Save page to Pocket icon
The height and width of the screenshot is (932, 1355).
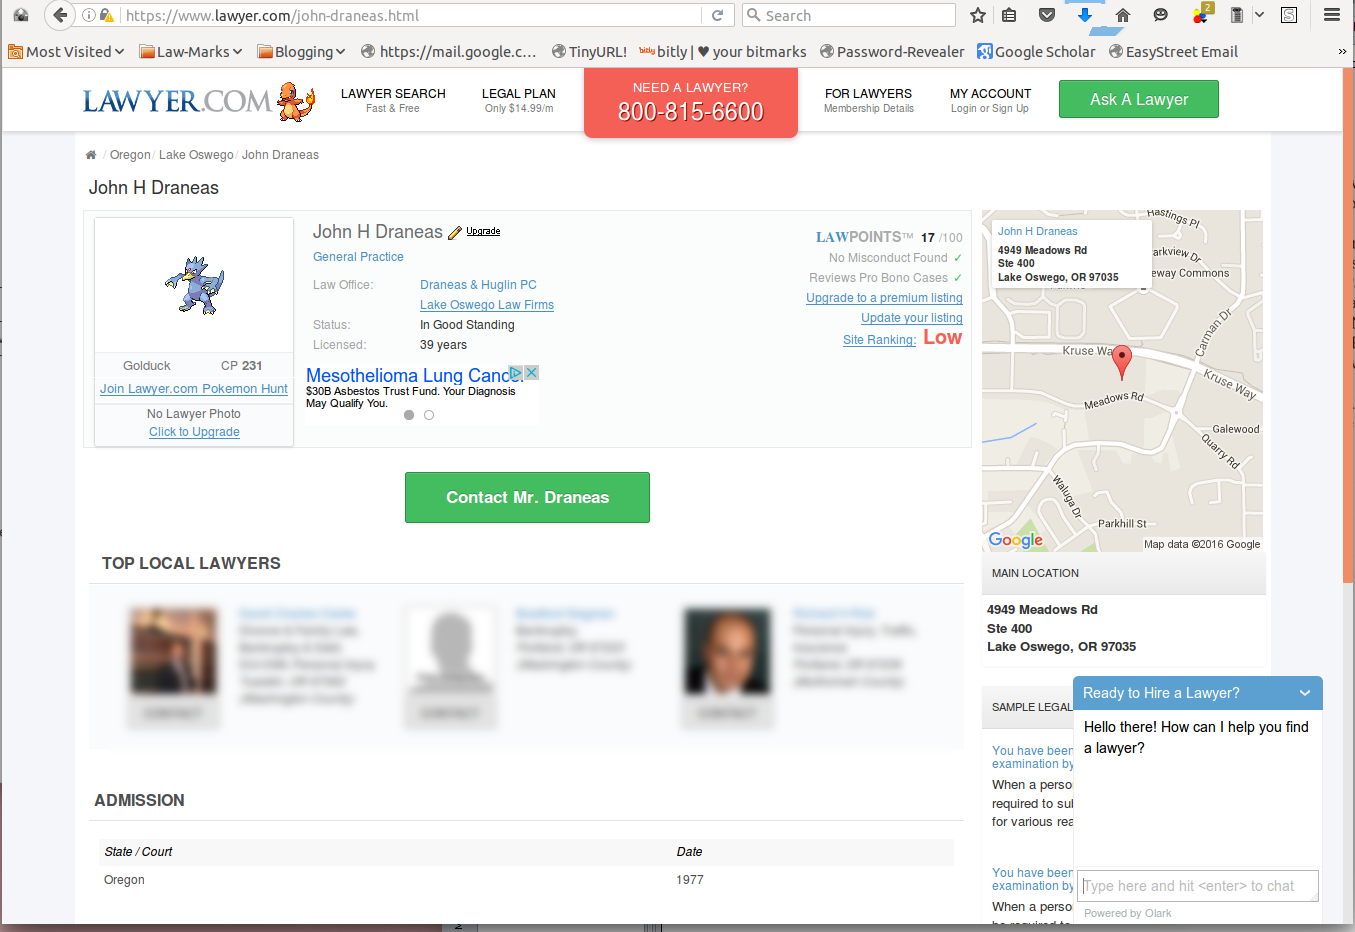pyautogui.click(x=1047, y=15)
